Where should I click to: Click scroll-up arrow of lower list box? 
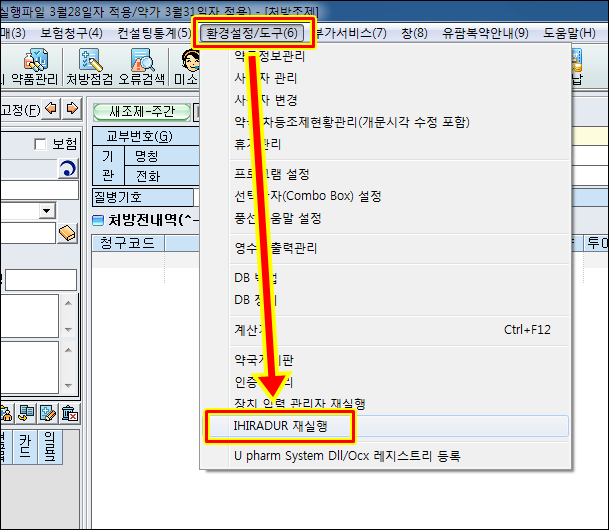pos(68,350)
